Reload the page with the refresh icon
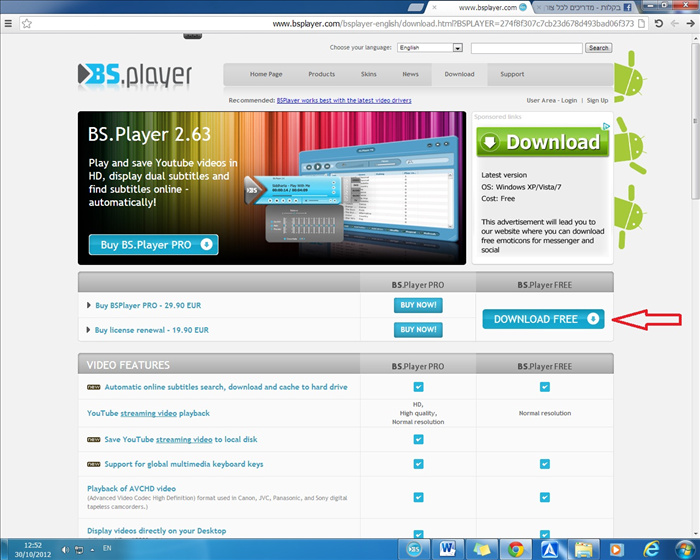Viewport: 700px width, 560px height. (658, 23)
